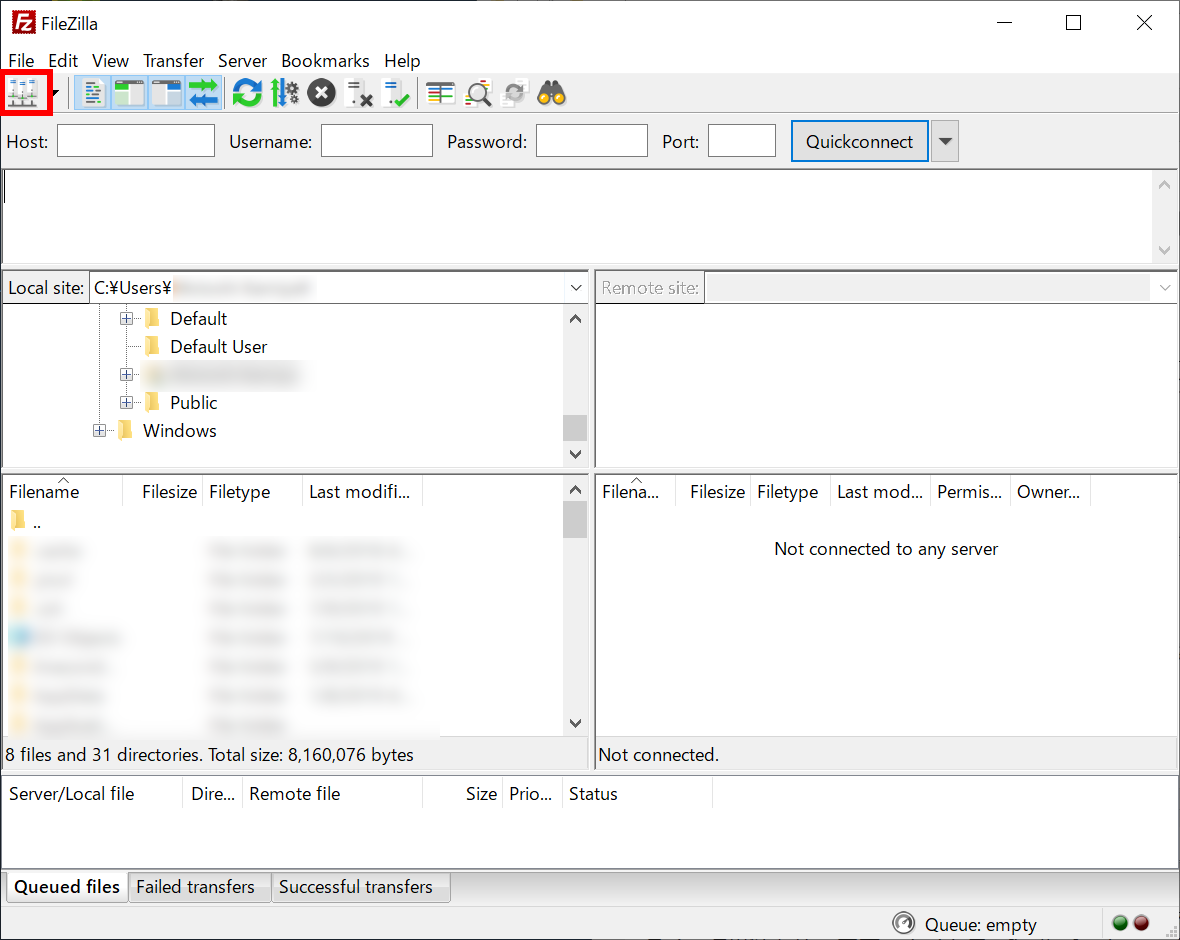The width and height of the screenshot is (1180, 940).
Task: Expand the Default folder node
Action: click(x=126, y=318)
